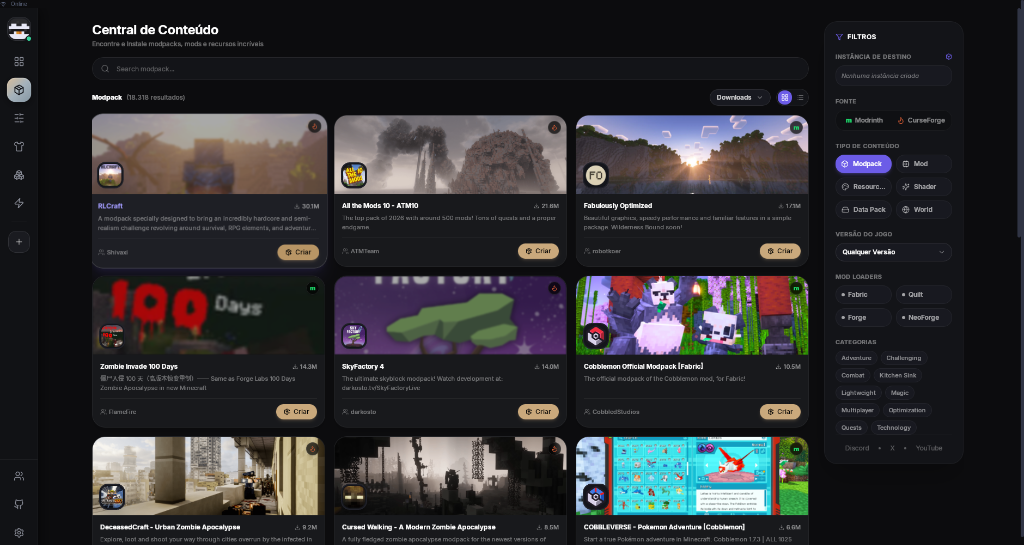This screenshot has height=545, width=1024.
Task: Open the Nenhuma instância criada destination selector
Action: (893, 76)
